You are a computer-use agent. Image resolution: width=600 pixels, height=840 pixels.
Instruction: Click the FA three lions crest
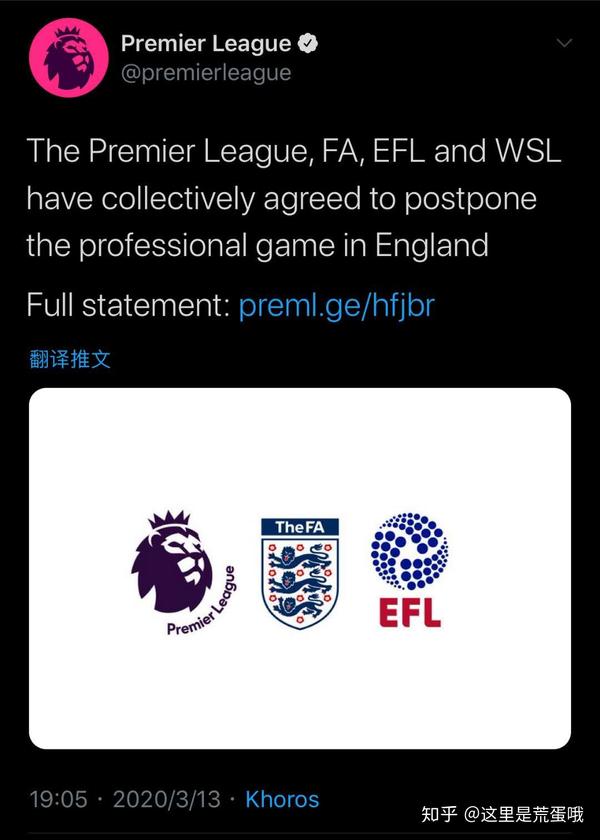coord(299,582)
